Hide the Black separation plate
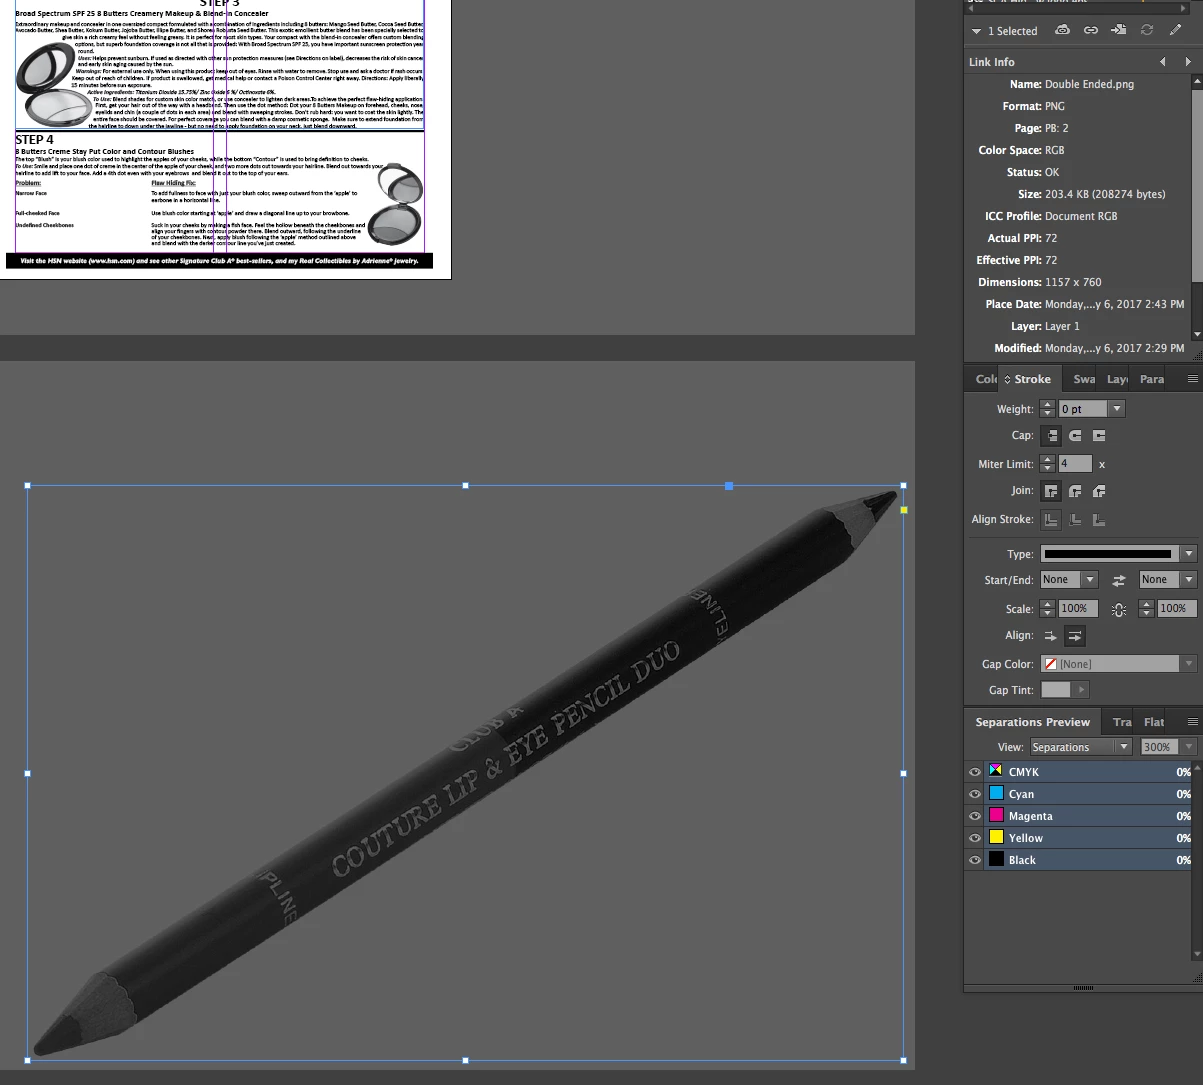The image size is (1203, 1085). [x=975, y=860]
